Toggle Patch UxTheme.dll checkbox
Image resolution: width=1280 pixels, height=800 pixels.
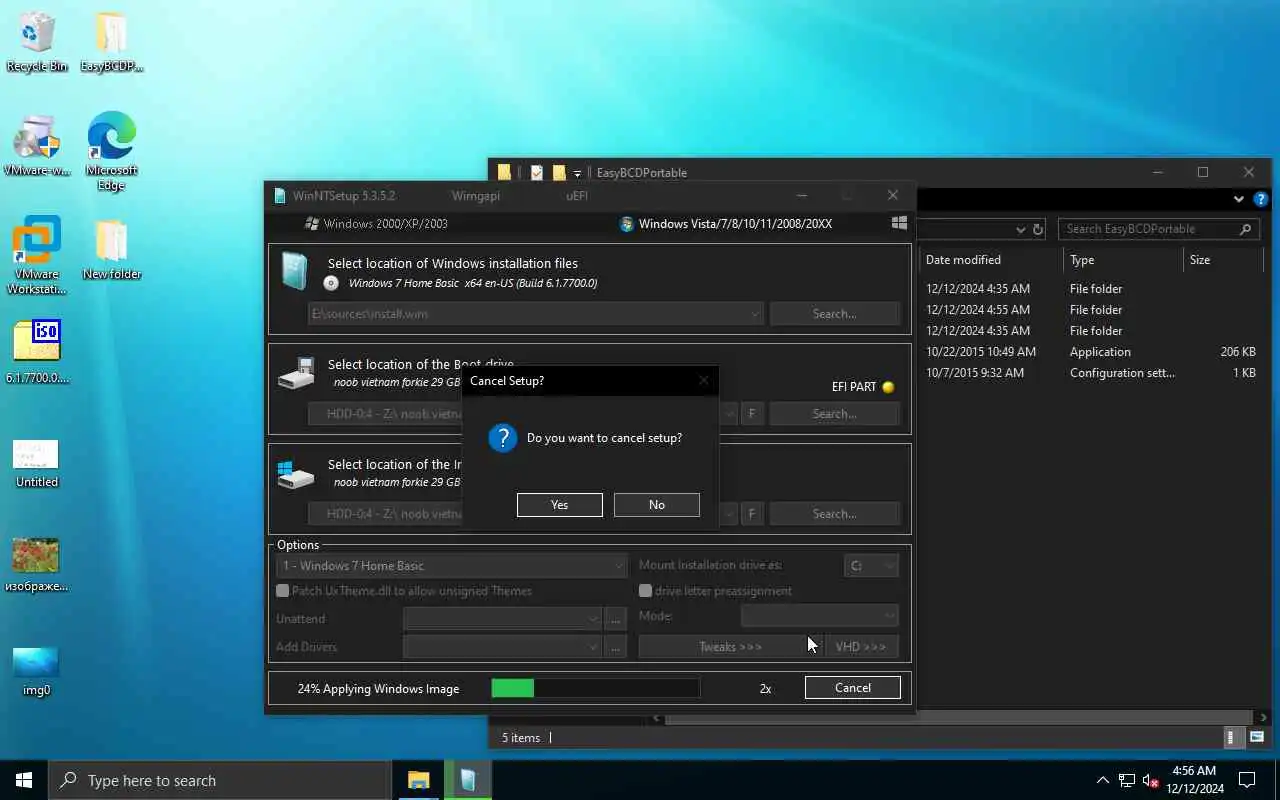[282, 591]
